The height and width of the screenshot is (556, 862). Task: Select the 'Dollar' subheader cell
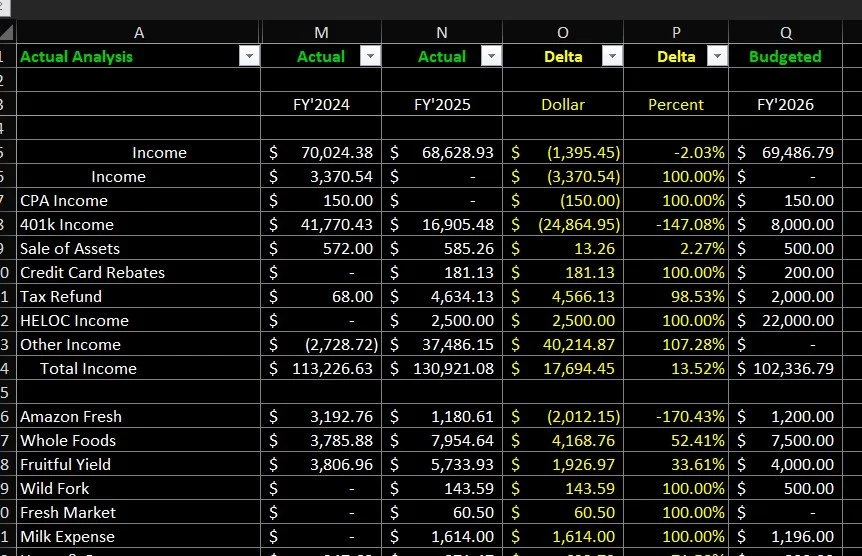[563, 104]
